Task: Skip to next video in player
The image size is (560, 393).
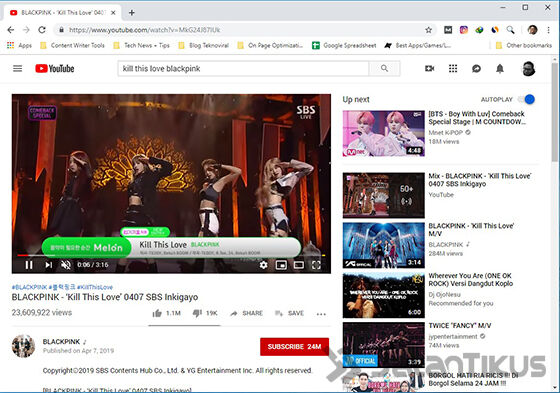Action: (48, 265)
